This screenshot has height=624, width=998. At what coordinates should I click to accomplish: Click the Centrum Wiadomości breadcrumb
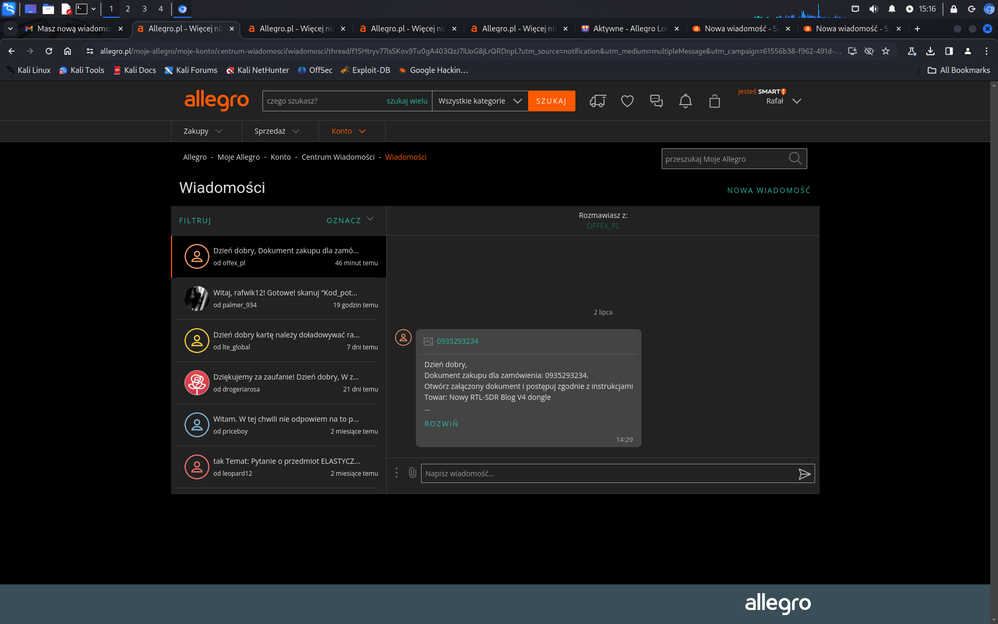coord(338,157)
